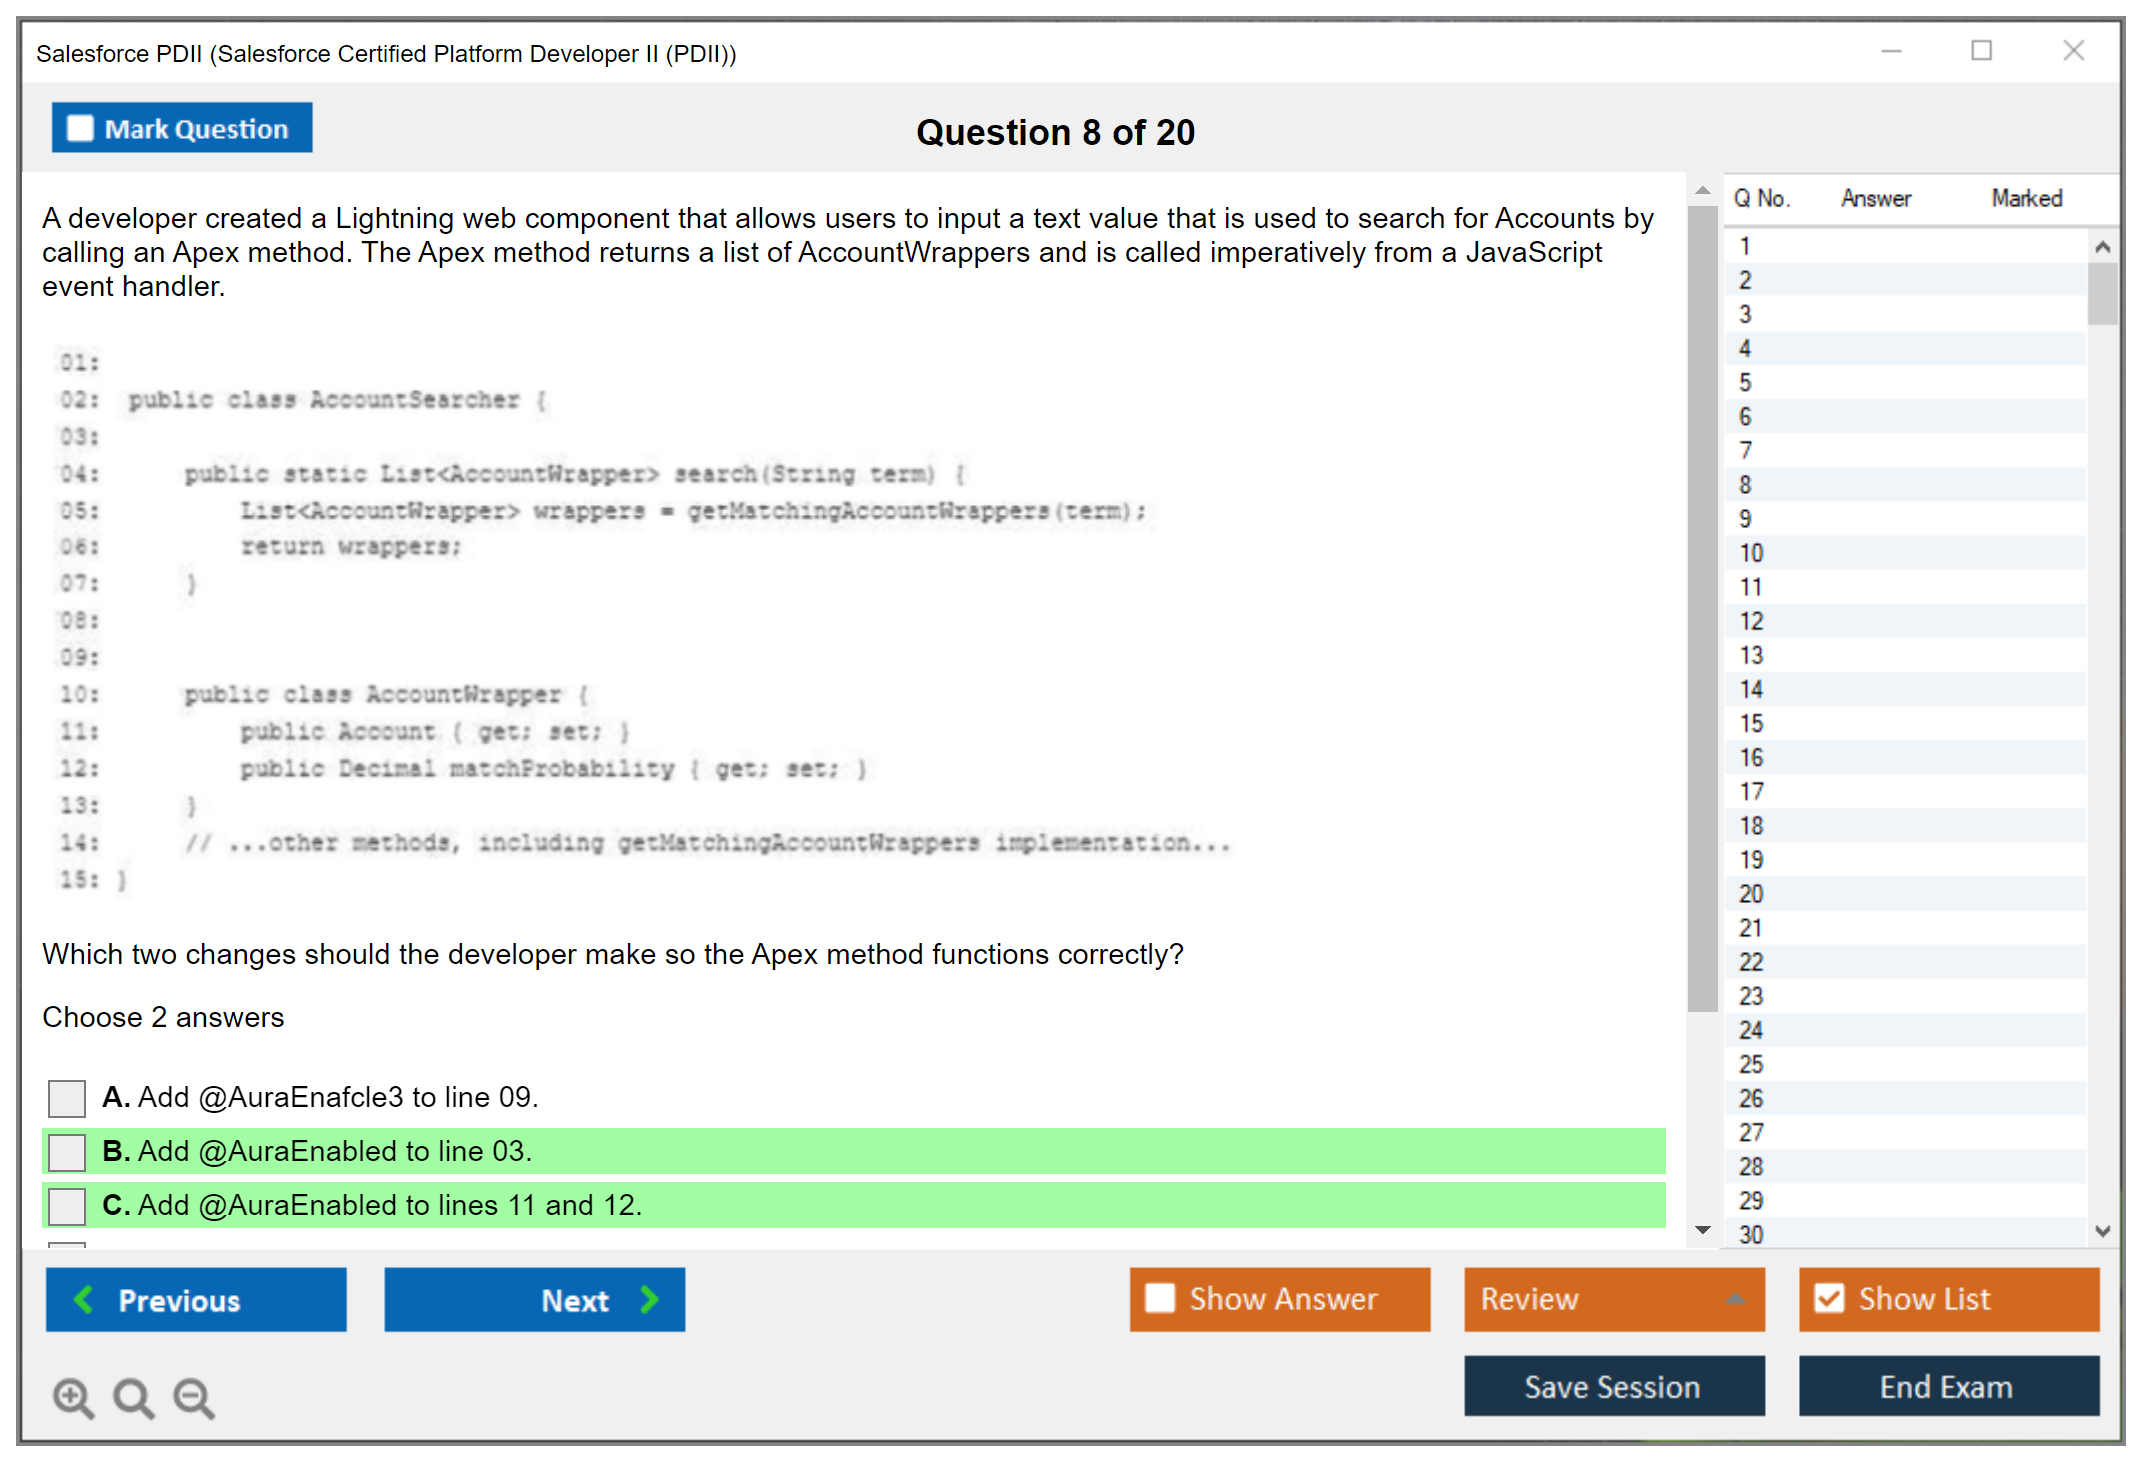Click the reset zoom magnifier icon
2150x1470 pixels.
(133, 1396)
